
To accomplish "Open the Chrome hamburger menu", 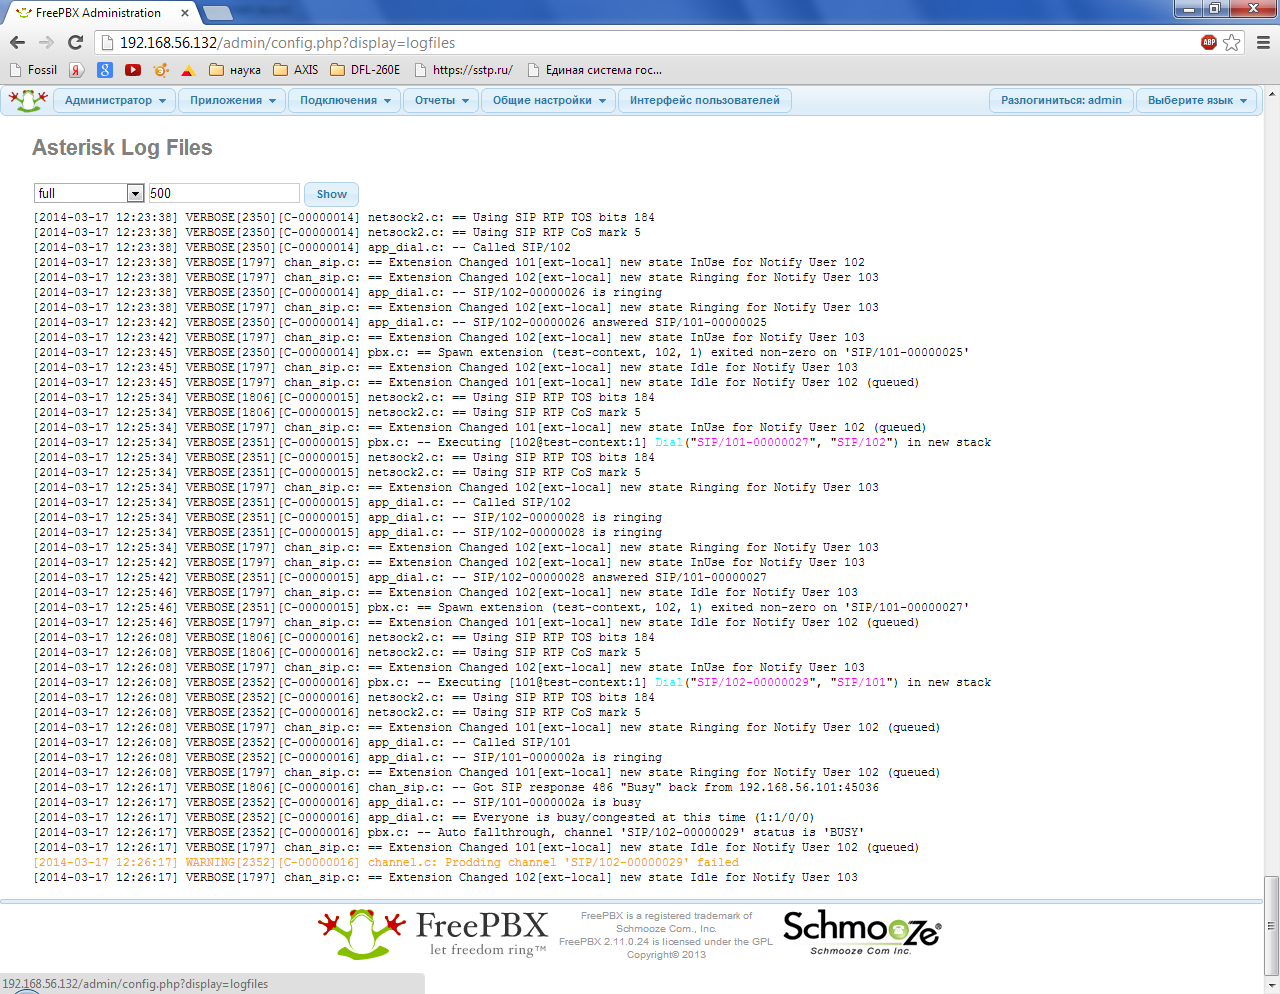I will (x=1263, y=42).
